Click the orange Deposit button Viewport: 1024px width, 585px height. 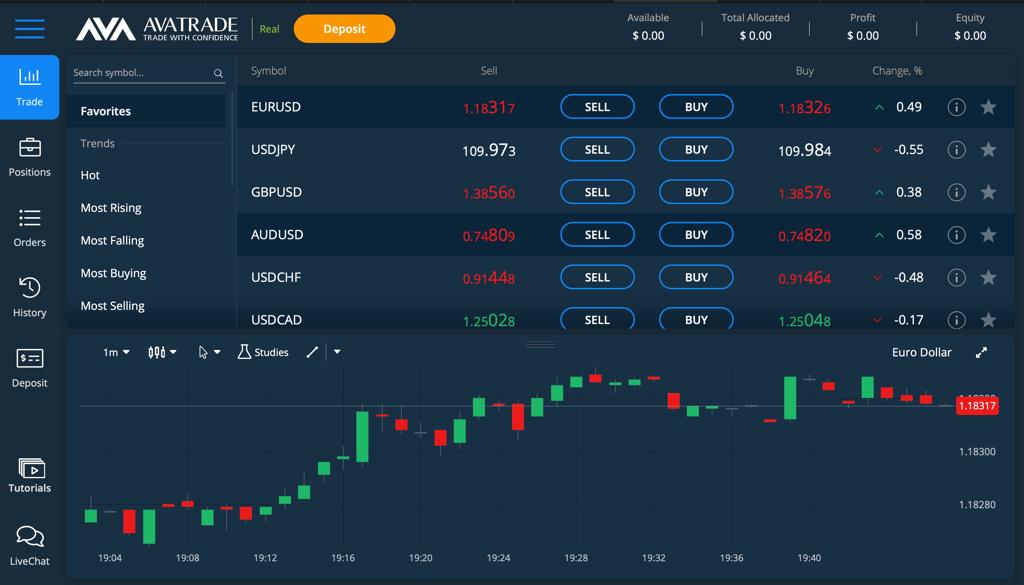344,29
